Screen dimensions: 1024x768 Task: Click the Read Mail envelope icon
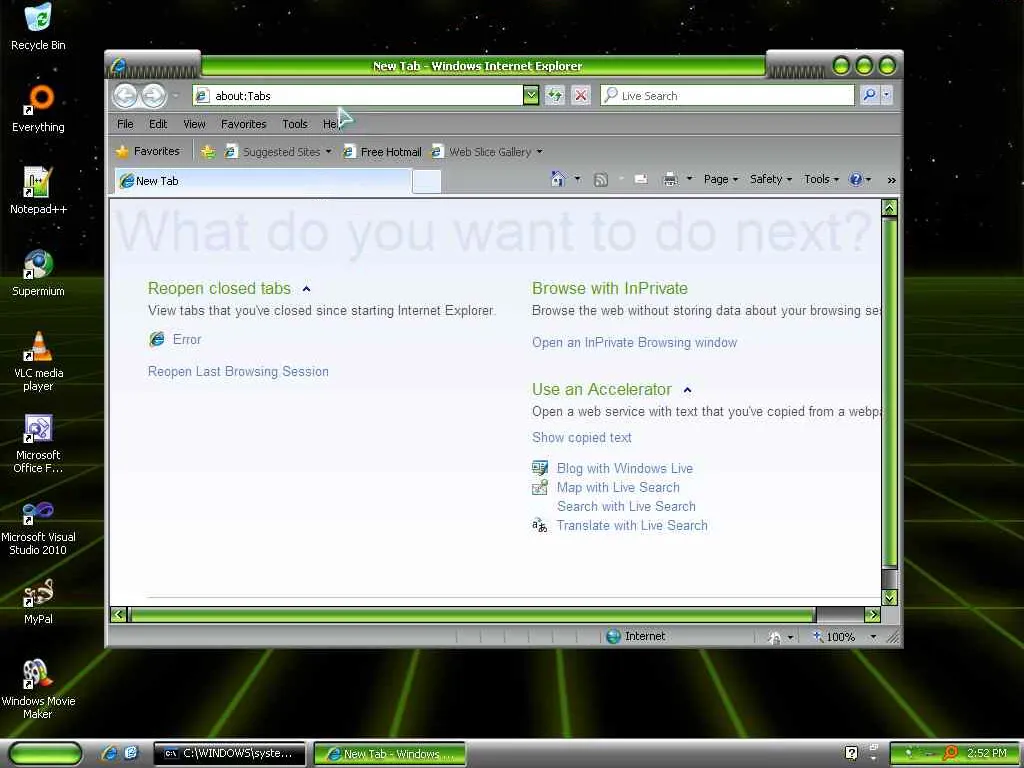[x=641, y=179]
